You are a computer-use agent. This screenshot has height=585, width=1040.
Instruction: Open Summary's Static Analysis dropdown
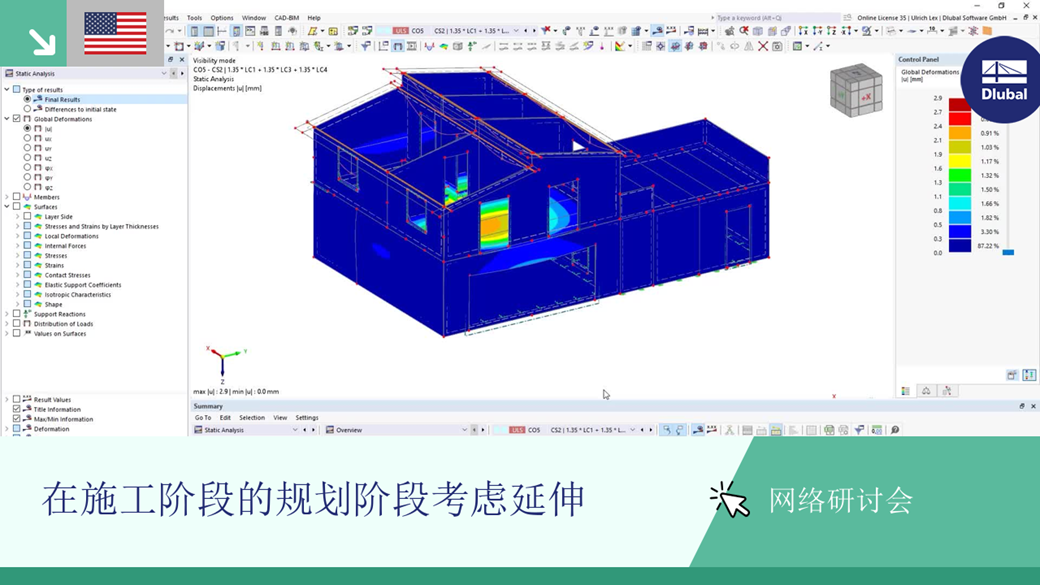tap(294, 430)
